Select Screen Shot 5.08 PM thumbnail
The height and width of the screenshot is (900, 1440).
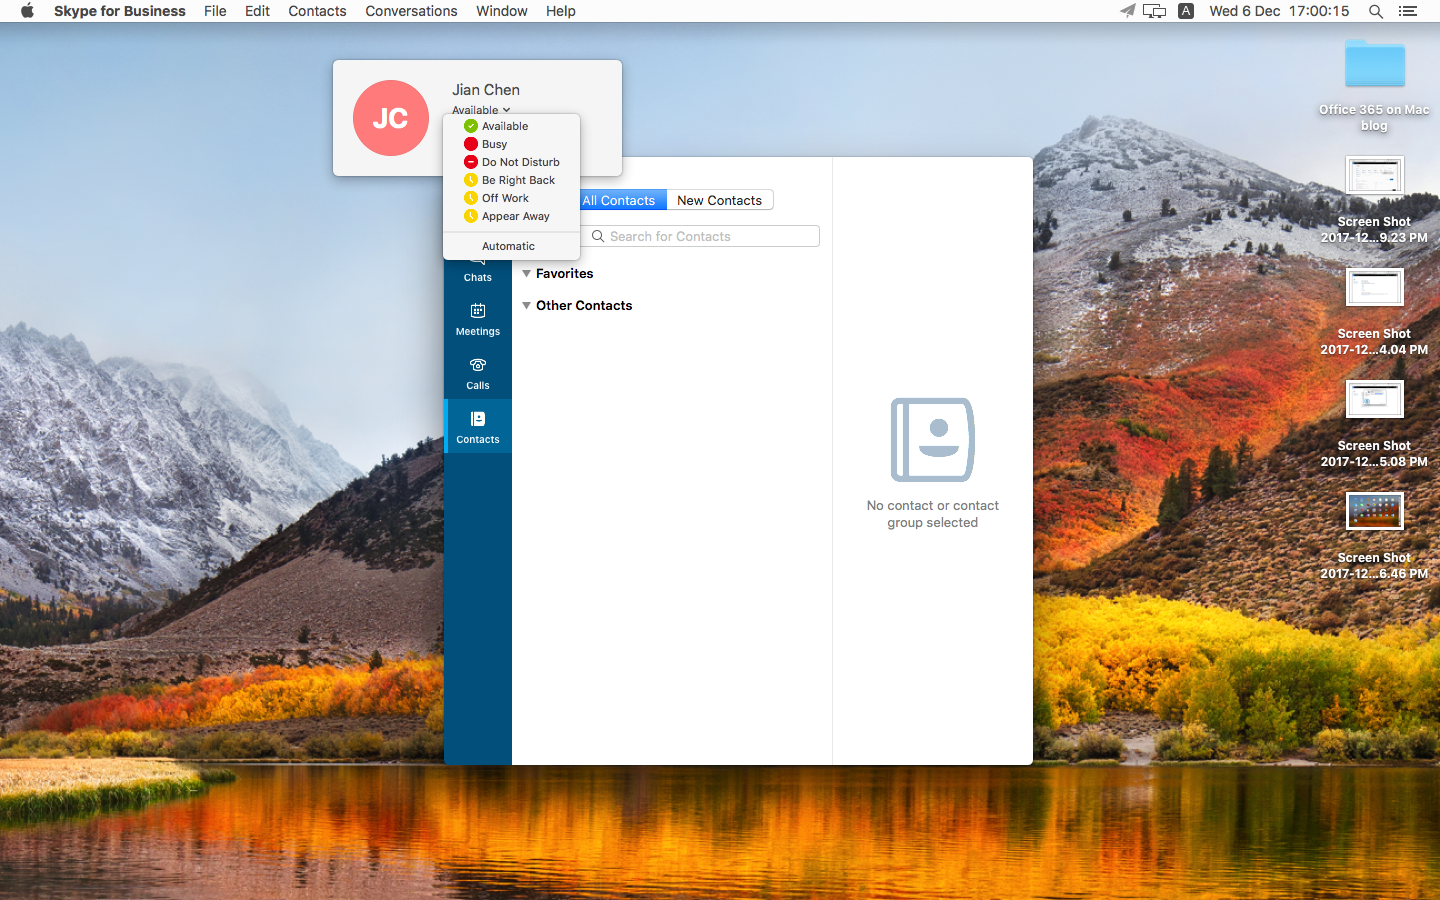click(1375, 399)
